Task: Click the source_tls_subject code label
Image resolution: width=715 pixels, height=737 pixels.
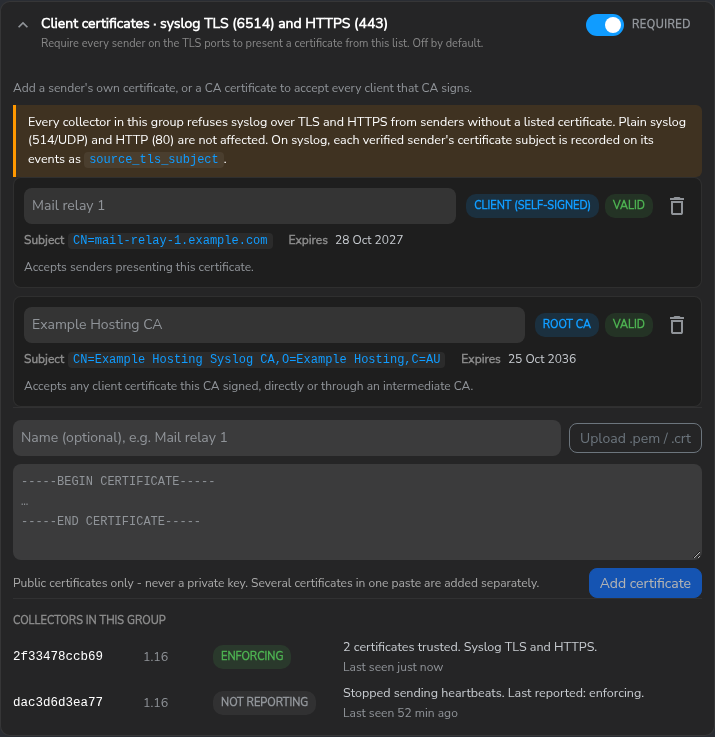Action: tap(154, 159)
